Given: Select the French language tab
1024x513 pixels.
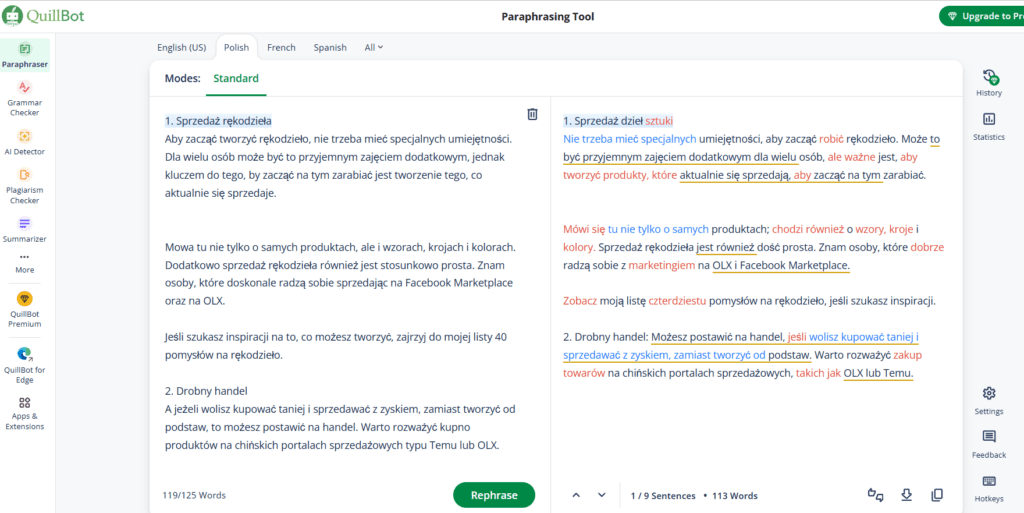Looking at the screenshot, I should (x=281, y=47).
